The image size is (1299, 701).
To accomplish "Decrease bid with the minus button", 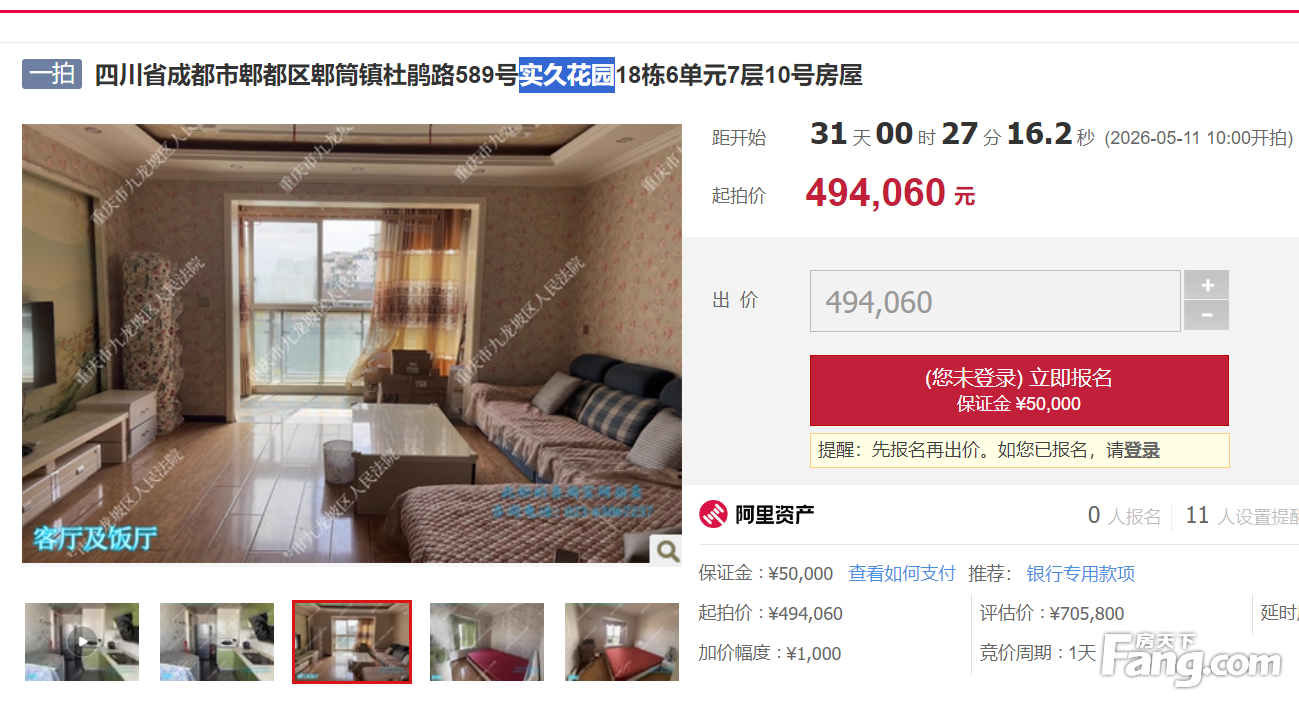I will 1206,316.
